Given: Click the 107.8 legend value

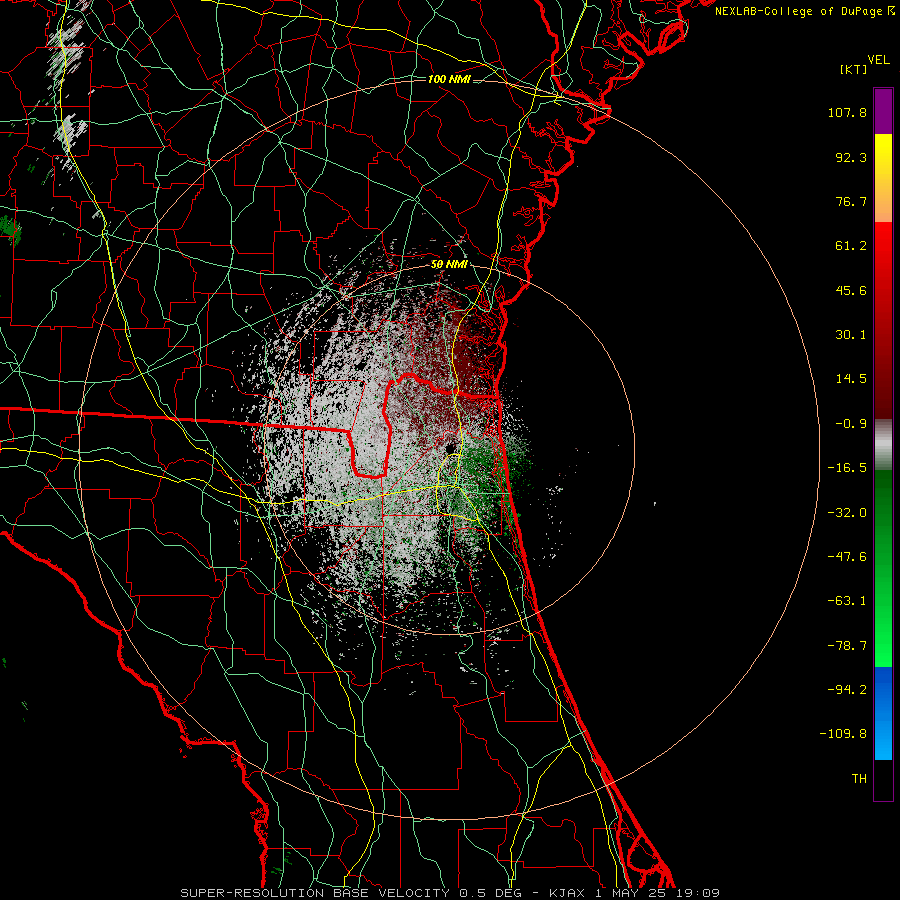Looking at the screenshot, I should coord(847,112).
